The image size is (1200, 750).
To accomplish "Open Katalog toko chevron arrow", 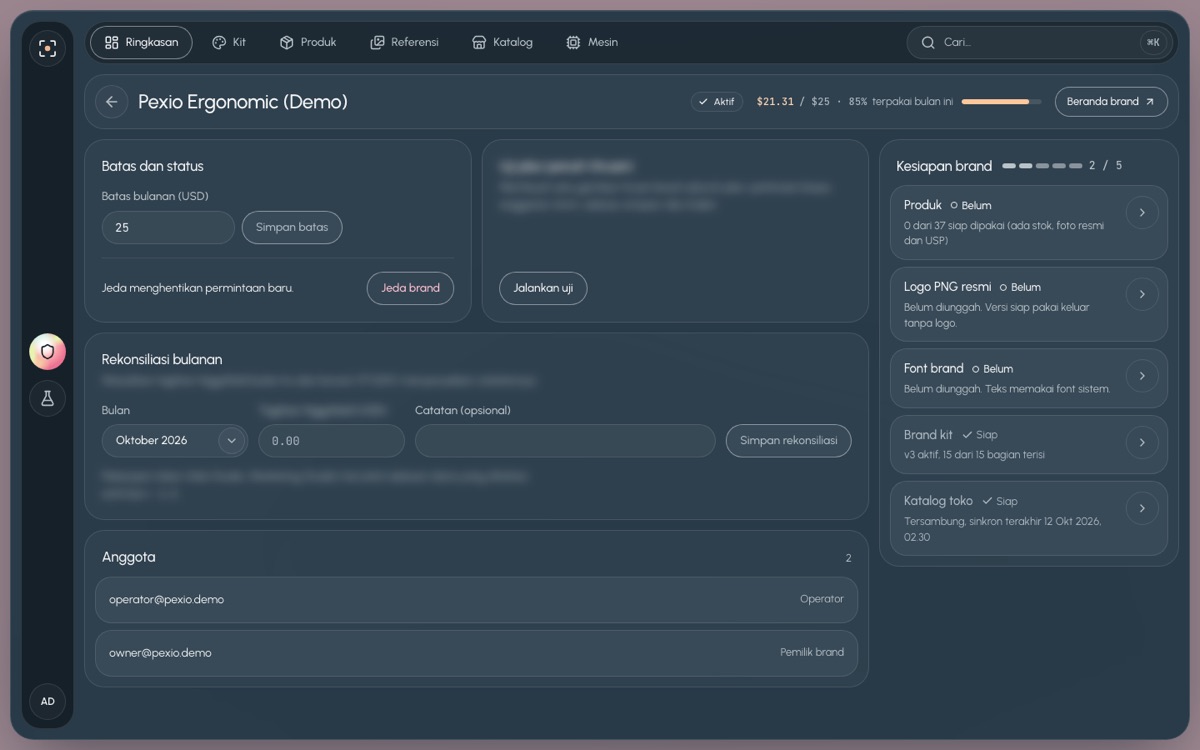I will [1142, 509].
